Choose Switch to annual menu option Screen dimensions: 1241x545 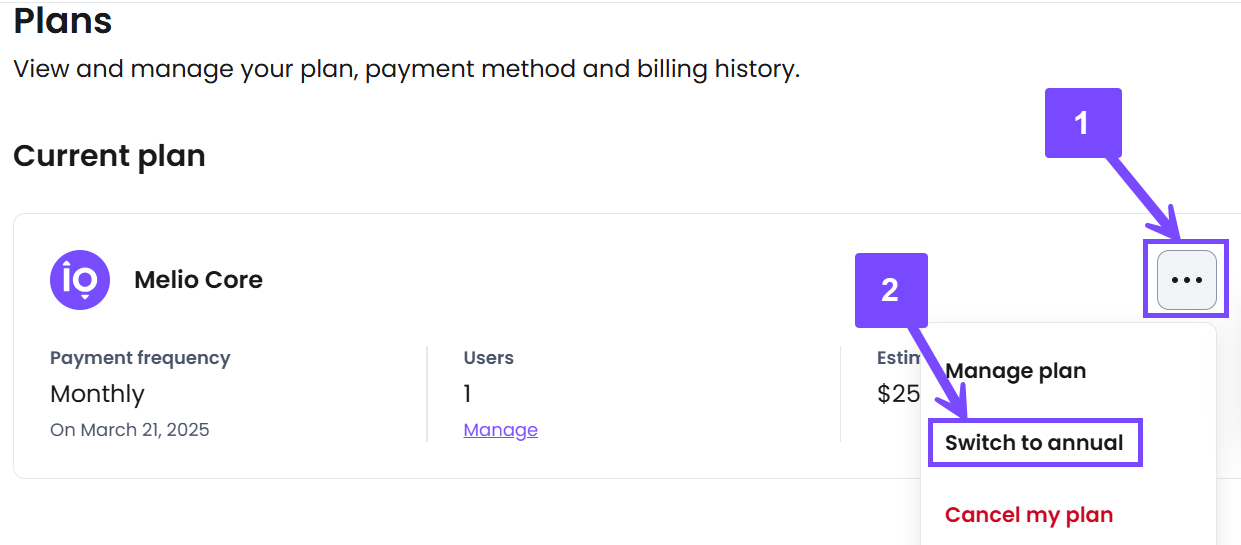coord(1034,443)
